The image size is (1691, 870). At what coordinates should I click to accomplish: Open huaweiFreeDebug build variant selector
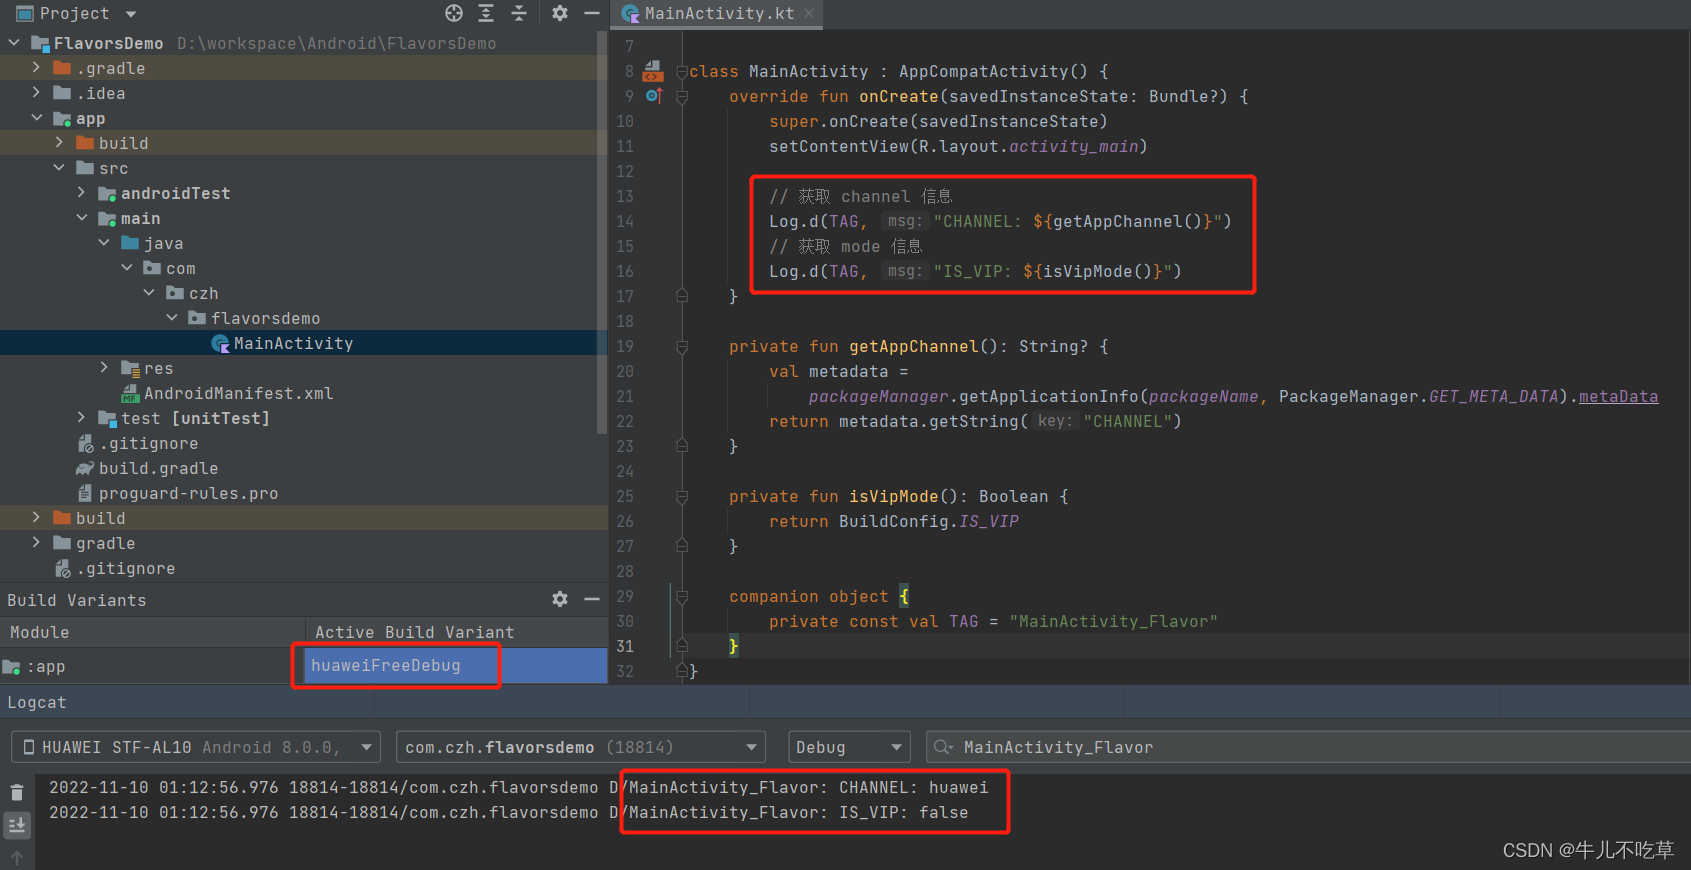[x=455, y=666]
